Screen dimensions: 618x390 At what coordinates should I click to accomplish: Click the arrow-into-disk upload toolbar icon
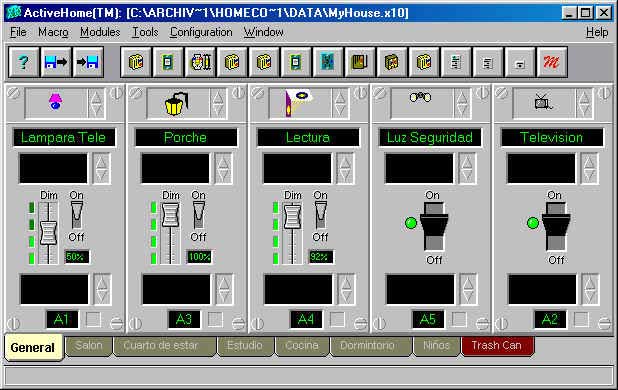pos(88,62)
